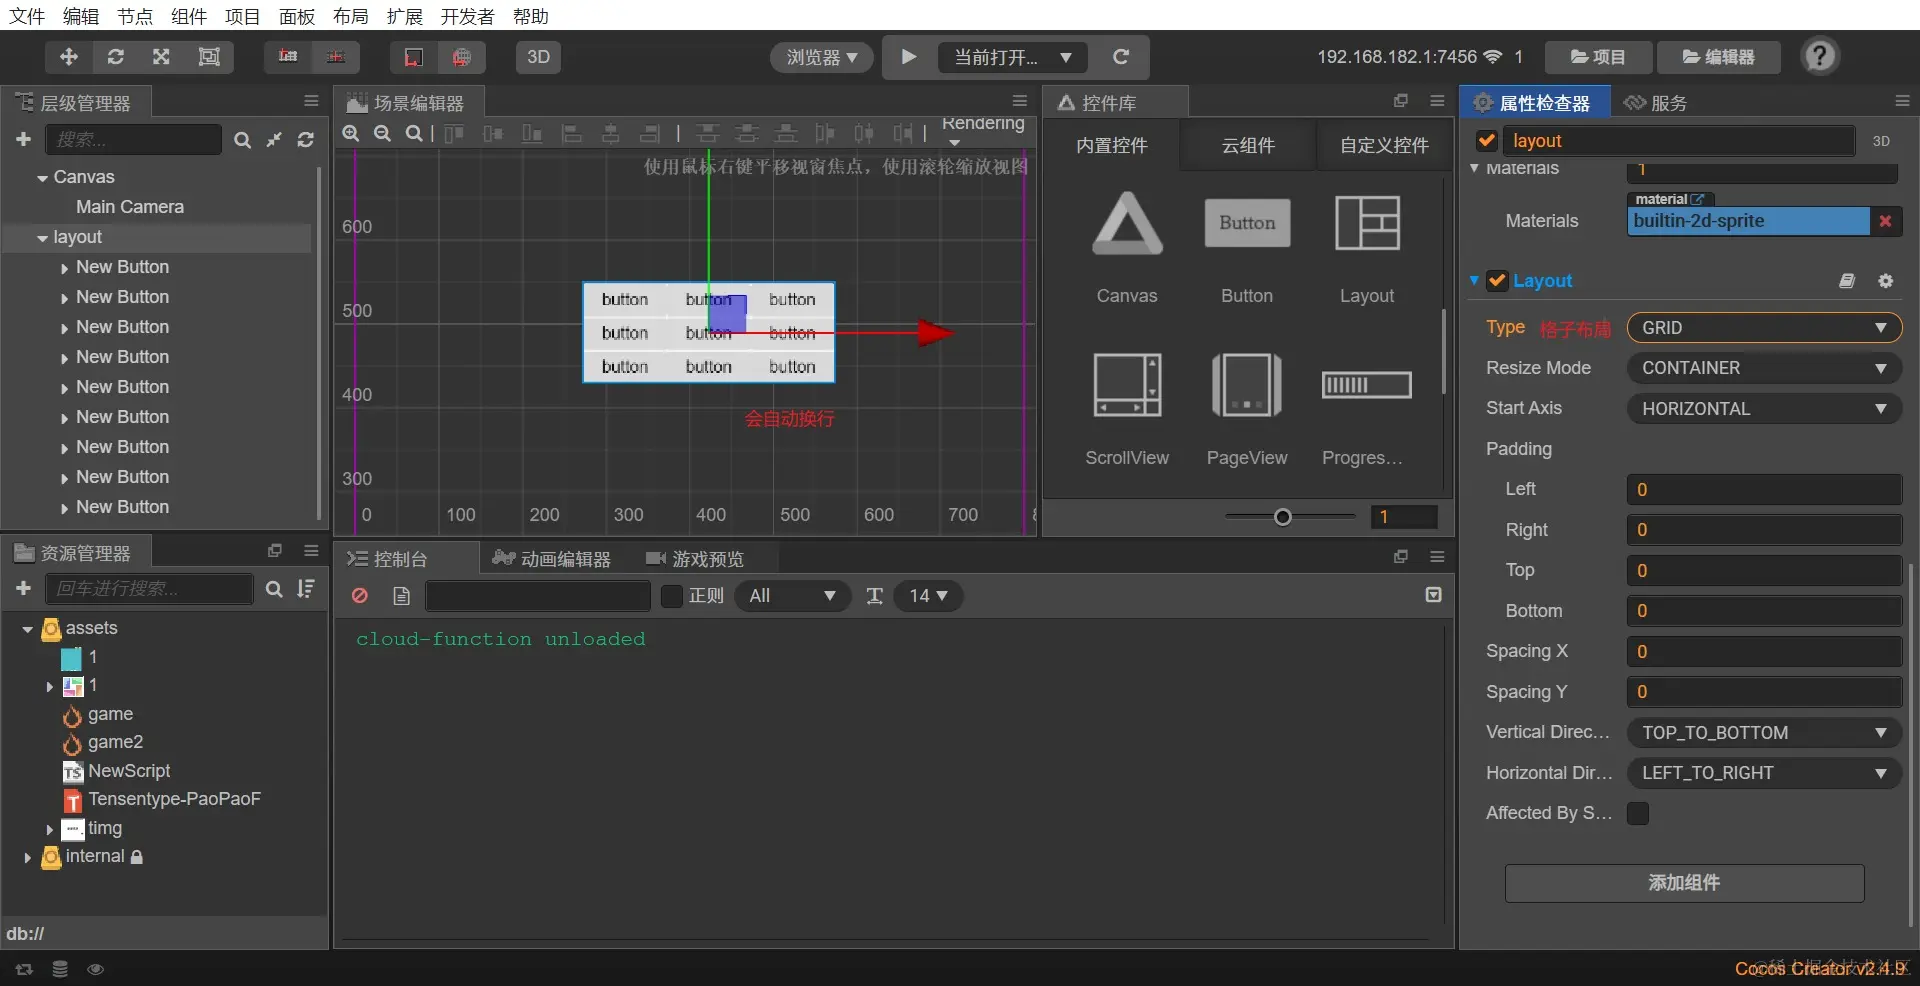Image resolution: width=1920 pixels, height=986 pixels.
Task: Disable the Layout component checkbox
Action: click(x=1497, y=281)
